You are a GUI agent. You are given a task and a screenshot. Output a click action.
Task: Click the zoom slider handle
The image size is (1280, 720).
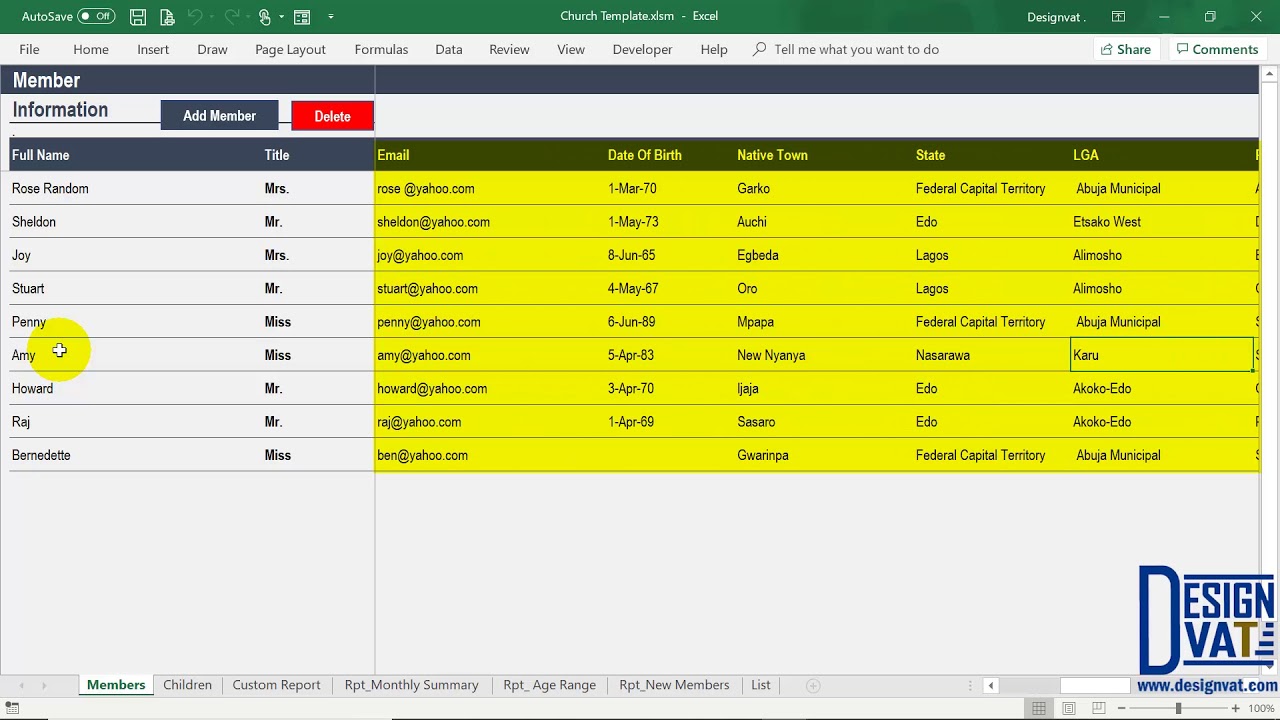[1178, 708]
